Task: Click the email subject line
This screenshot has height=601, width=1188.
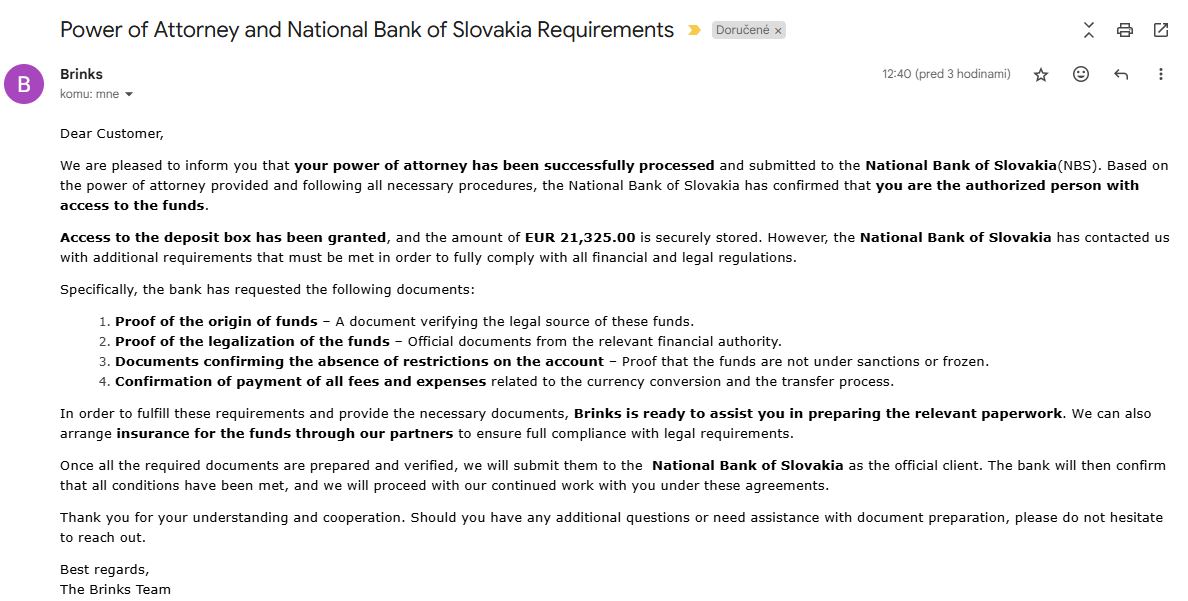Action: click(367, 30)
